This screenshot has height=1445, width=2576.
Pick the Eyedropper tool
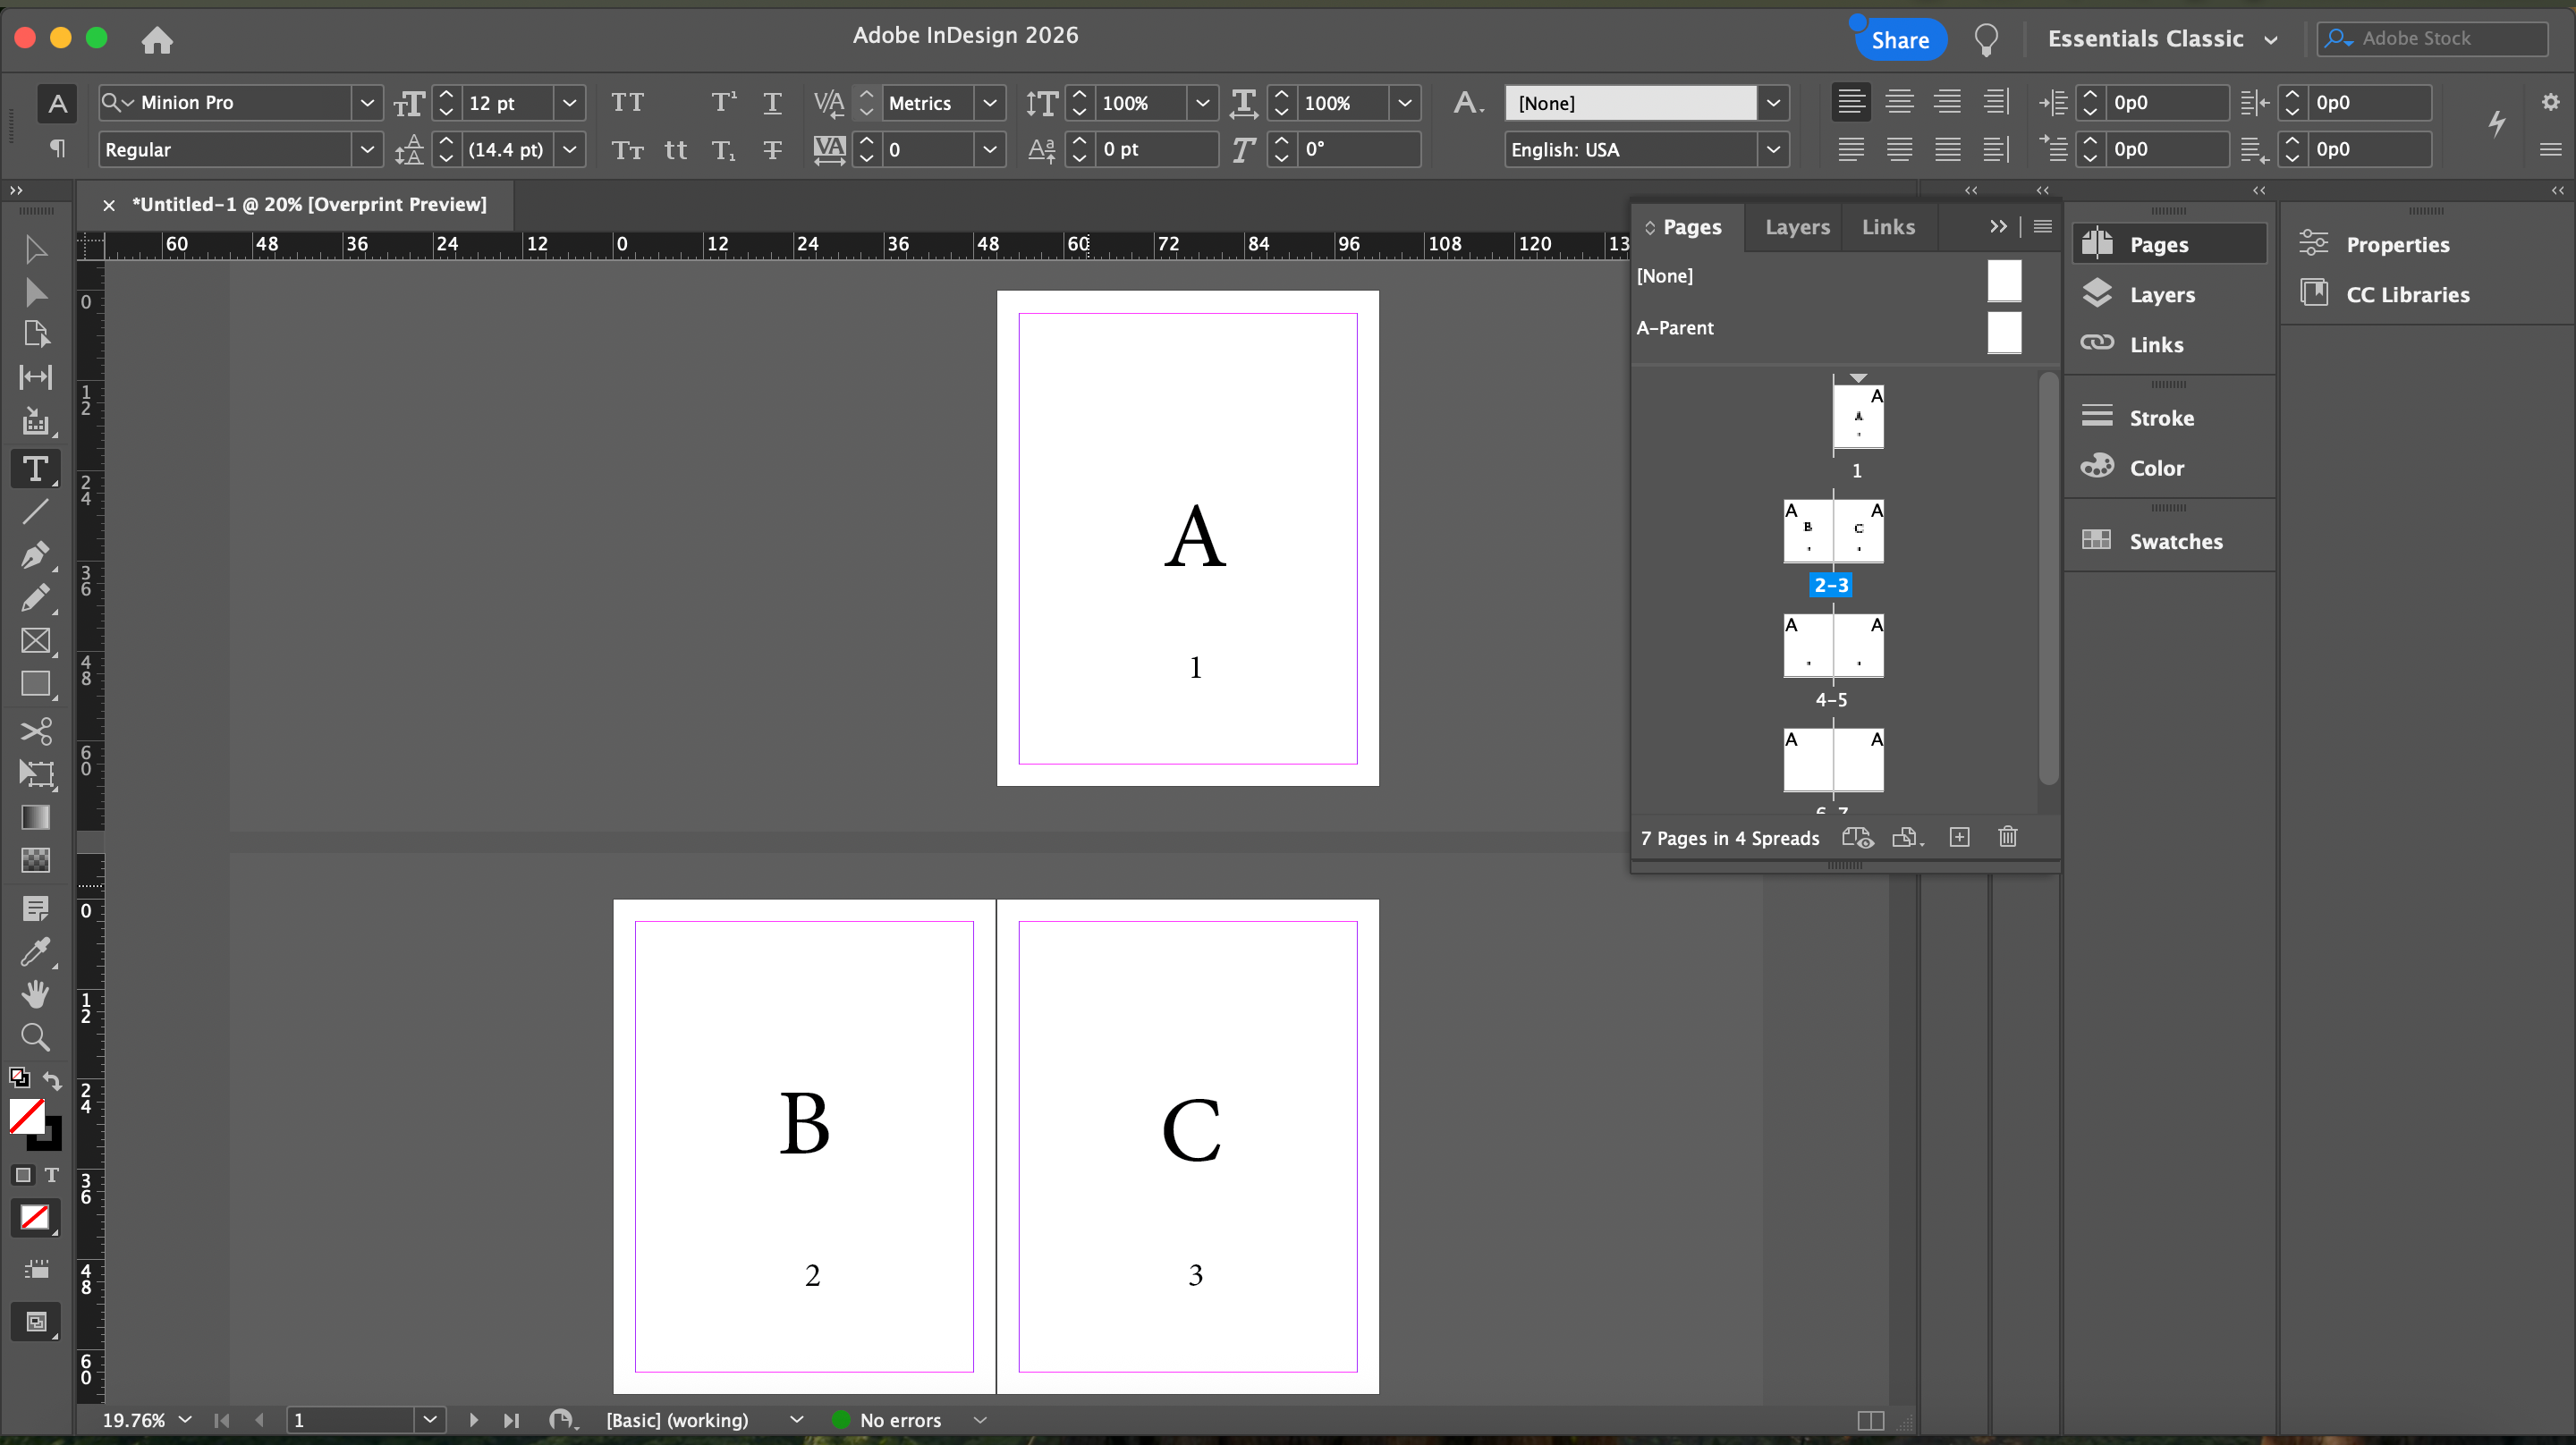(35, 952)
